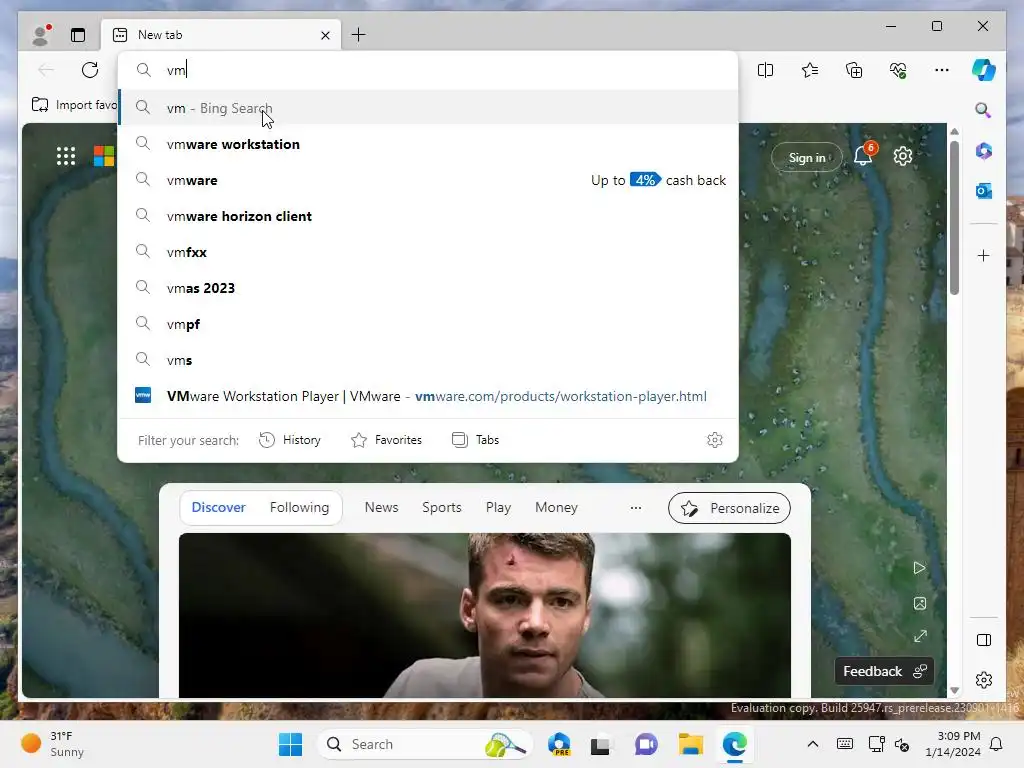Click the Personalize button
The image size is (1024, 768).
point(729,508)
